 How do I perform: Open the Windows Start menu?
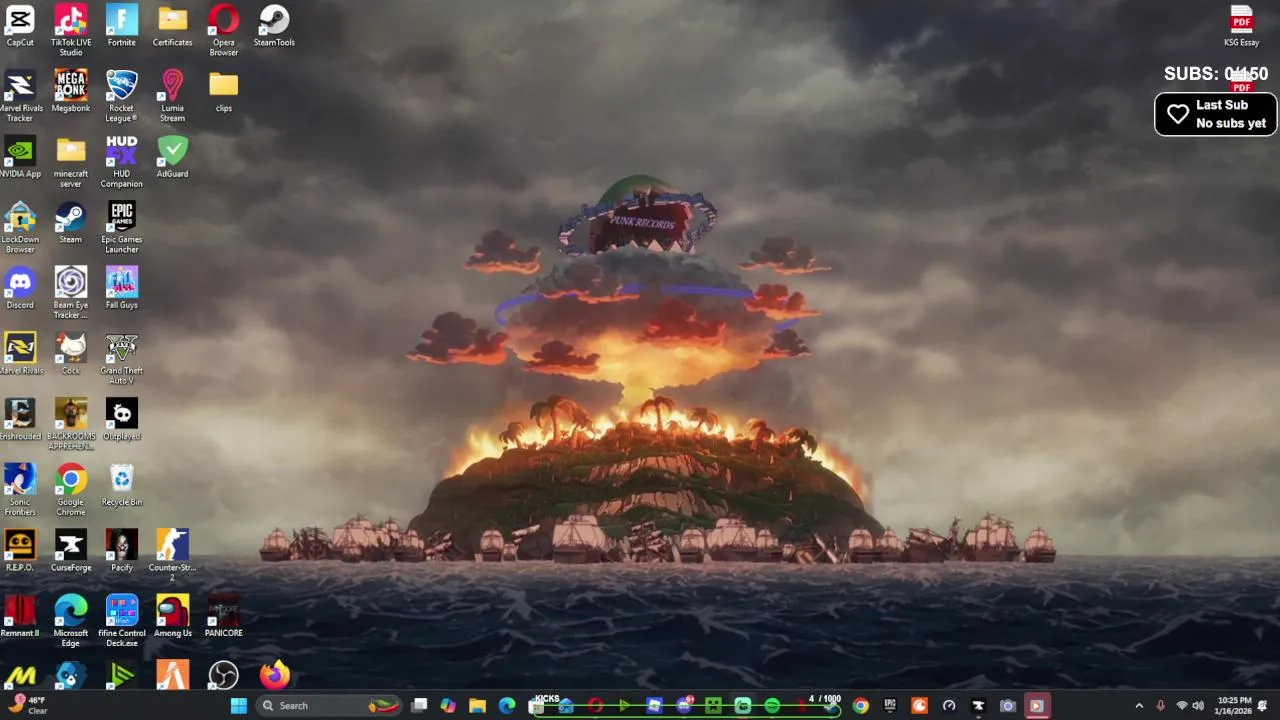pos(239,706)
